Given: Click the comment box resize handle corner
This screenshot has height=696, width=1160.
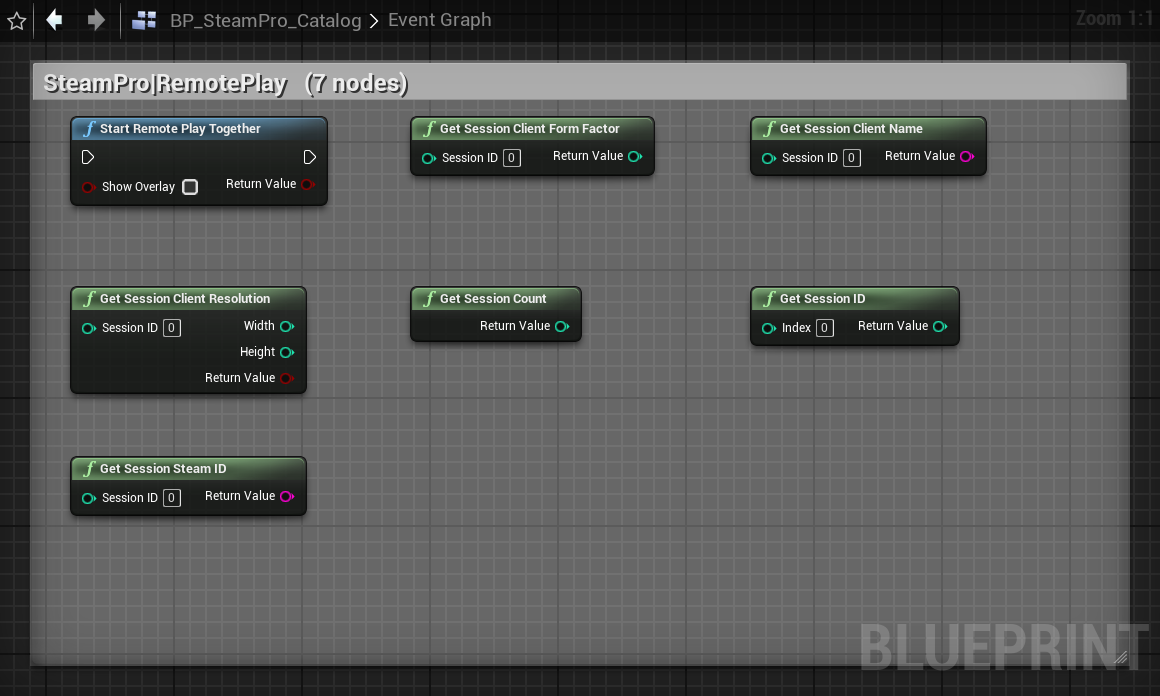Looking at the screenshot, I should coord(1121,657).
